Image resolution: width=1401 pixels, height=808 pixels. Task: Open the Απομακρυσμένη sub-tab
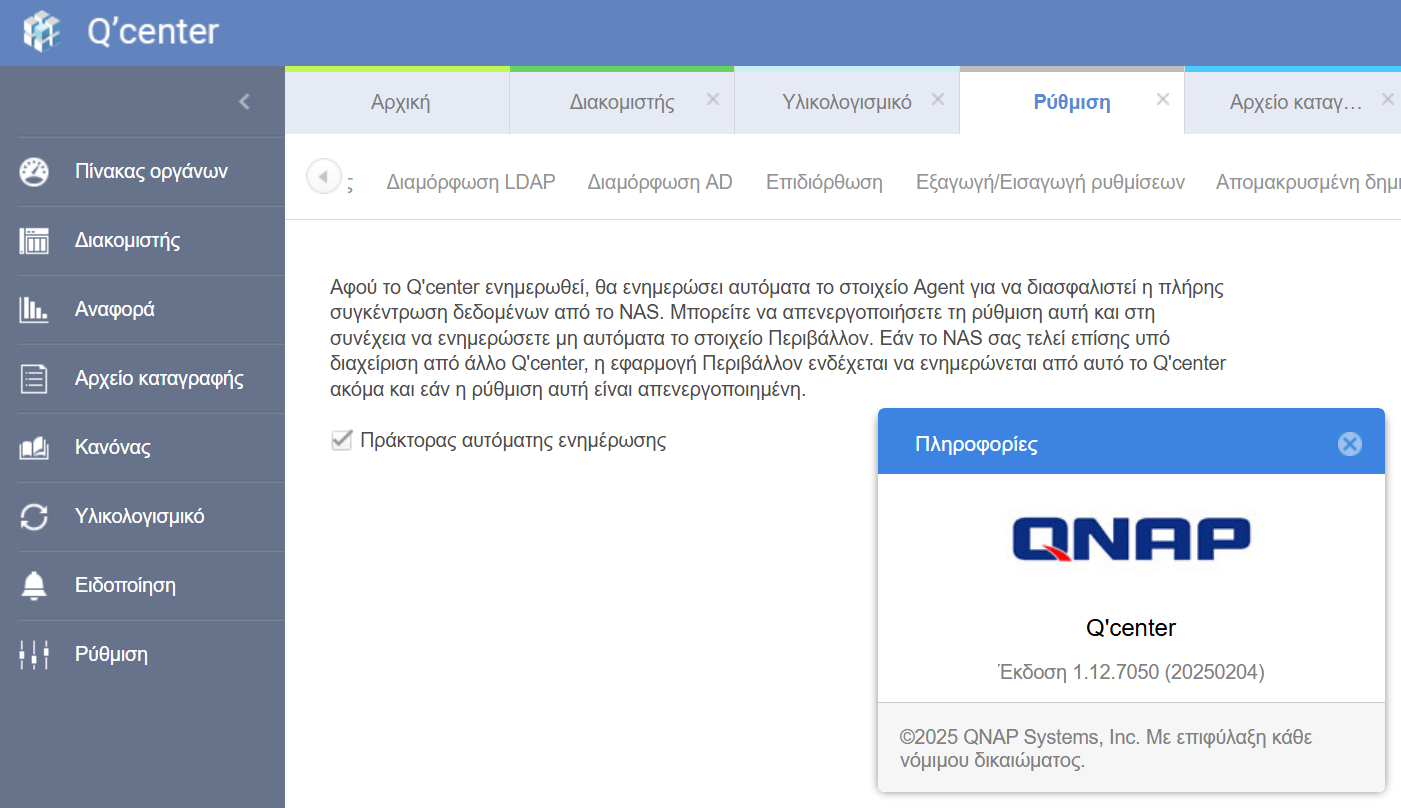1308,182
